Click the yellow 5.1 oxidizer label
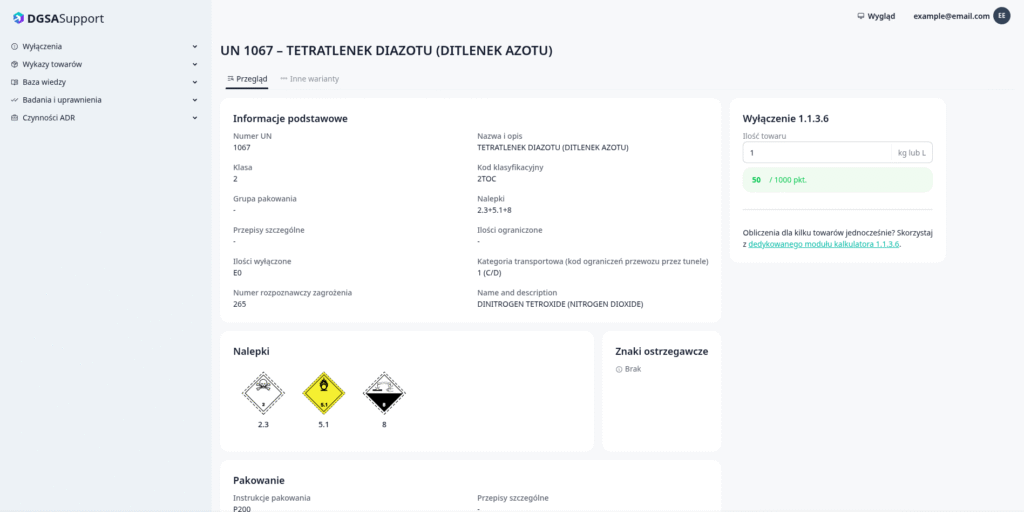 [323, 393]
